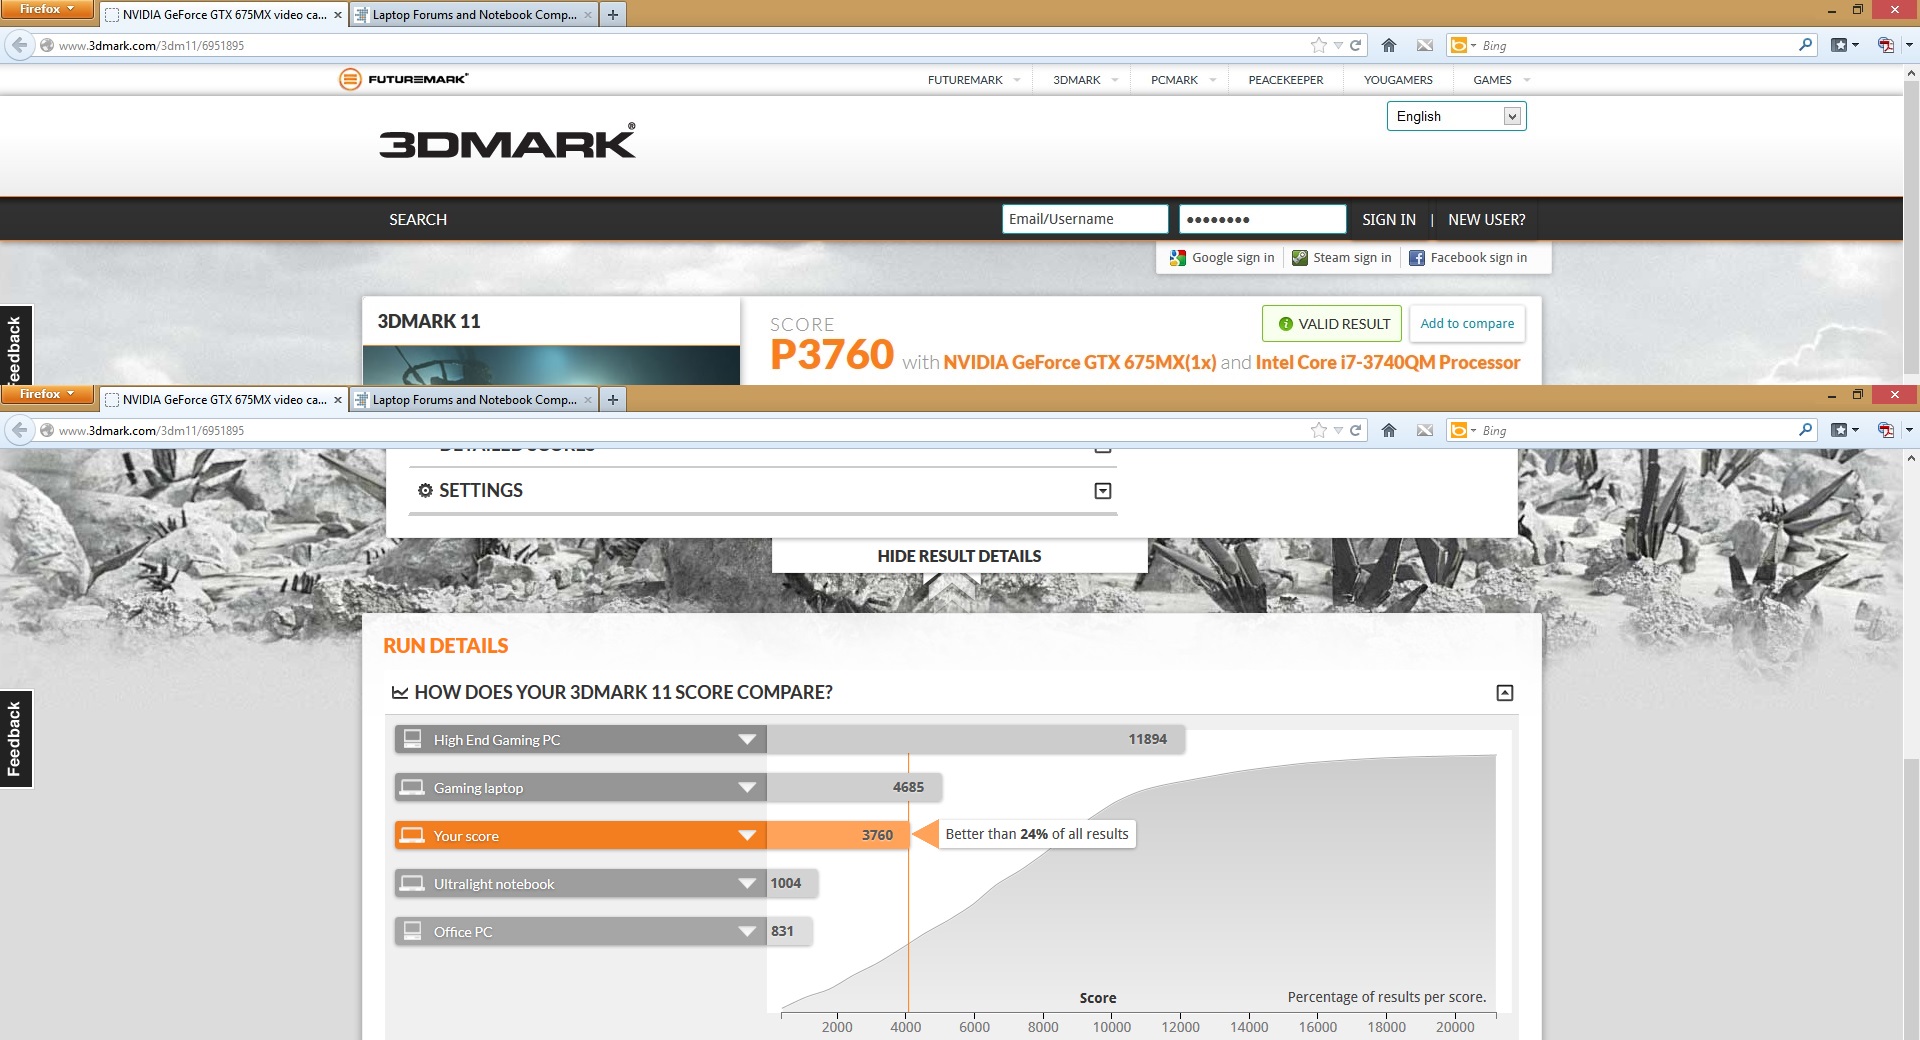
Task: Open NVIDIA GeForce GTX 675MX(1x) link
Action: [x=1079, y=362]
